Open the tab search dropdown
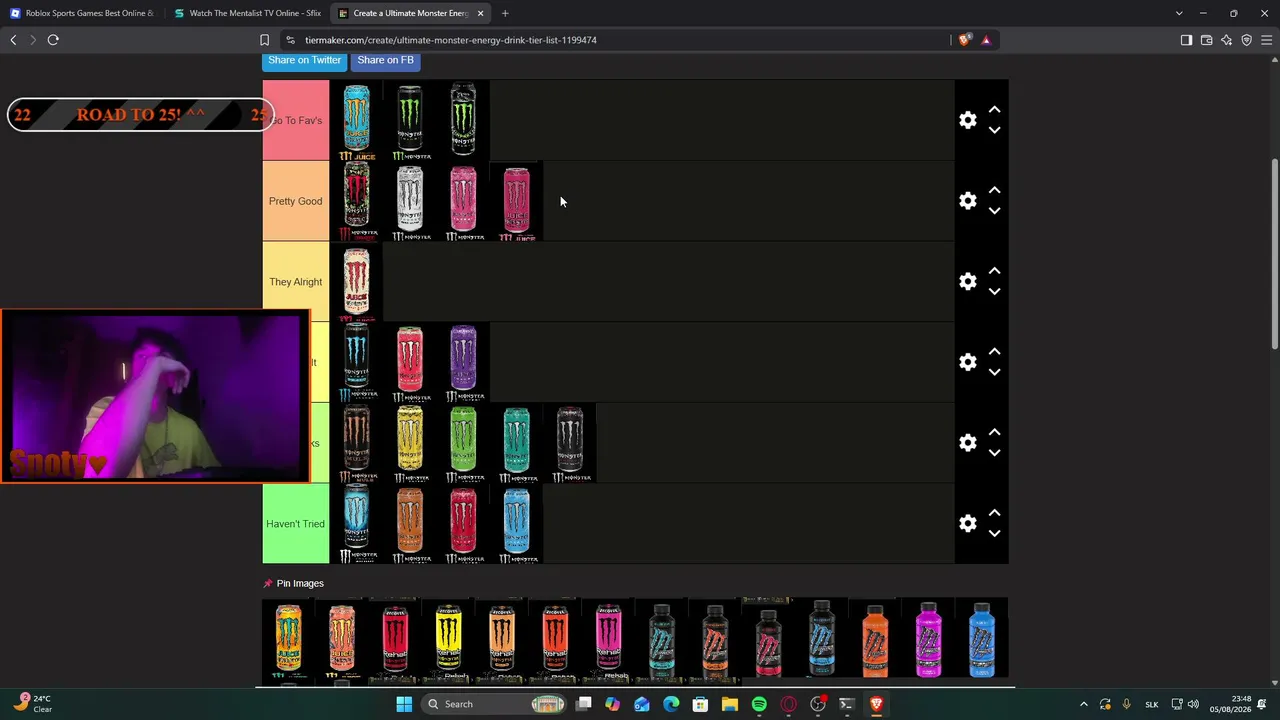 (1179, 13)
